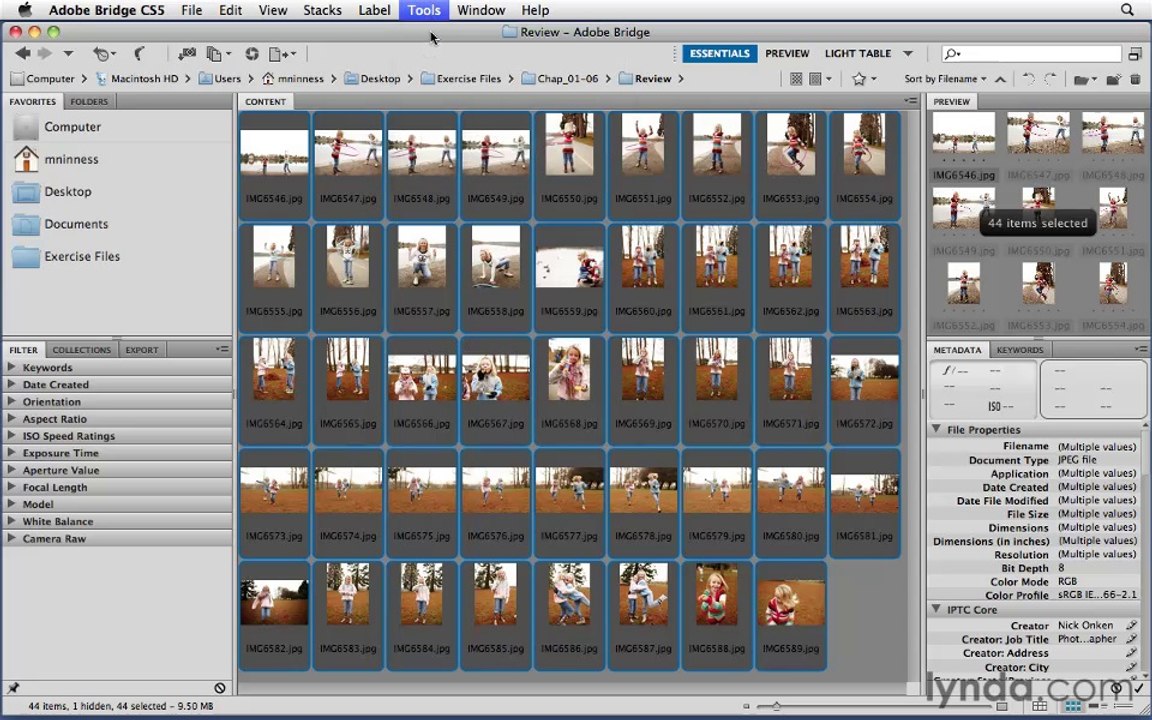Open thumbnail quality options dropdown
This screenshot has height=720, width=1152.
click(x=820, y=79)
